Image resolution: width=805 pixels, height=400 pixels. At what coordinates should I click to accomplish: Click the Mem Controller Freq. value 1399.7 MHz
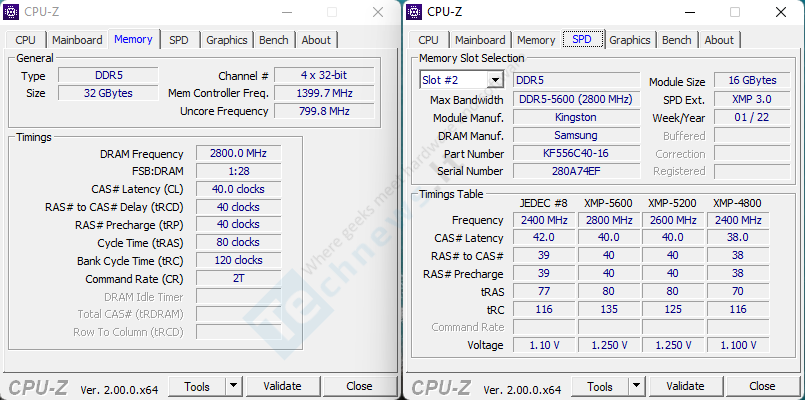(x=324, y=93)
